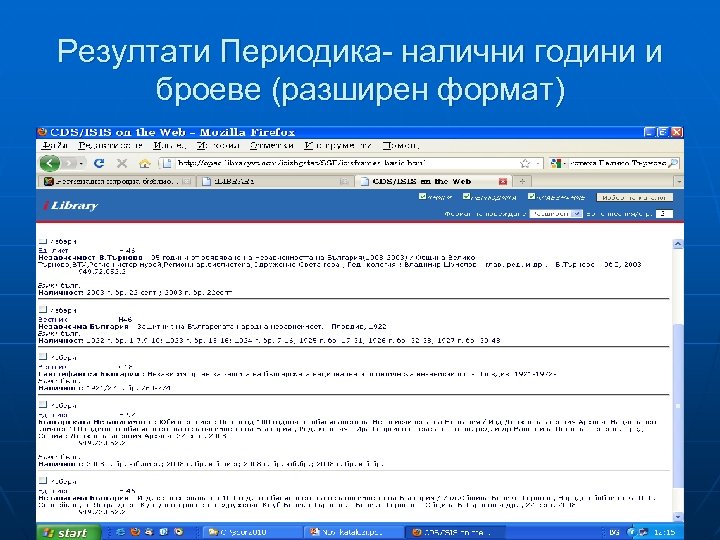The height and width of the screenshot is (540, 720).
Task: Launch Firefox from the quick launch bar
Action: point(135,532)
